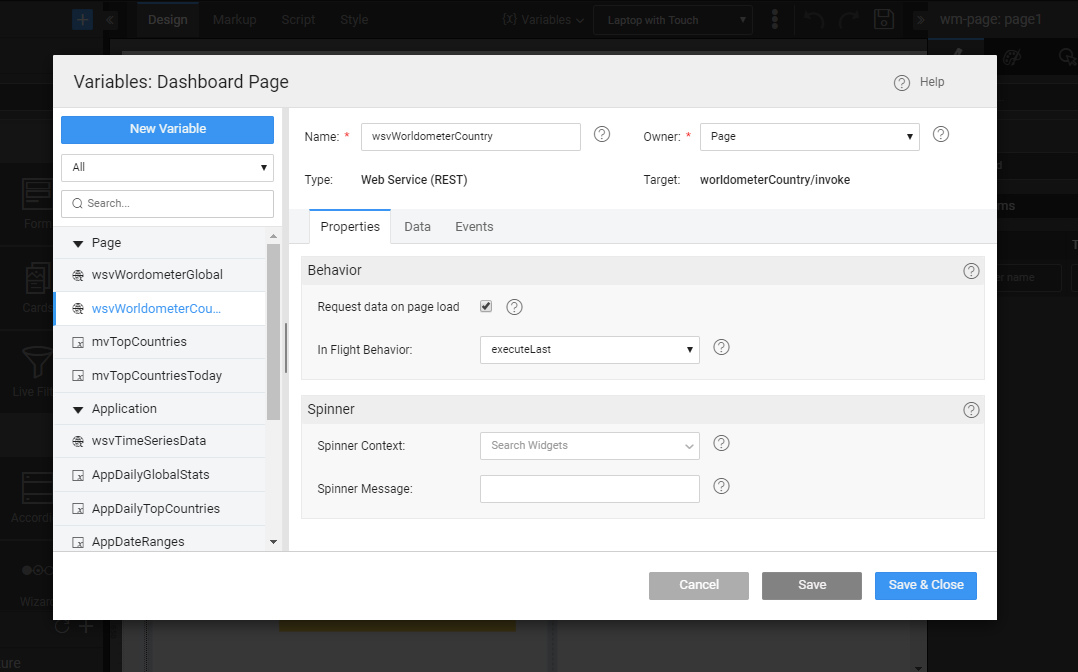
Task: Switch to the Events tab
Action: (474, 227)
